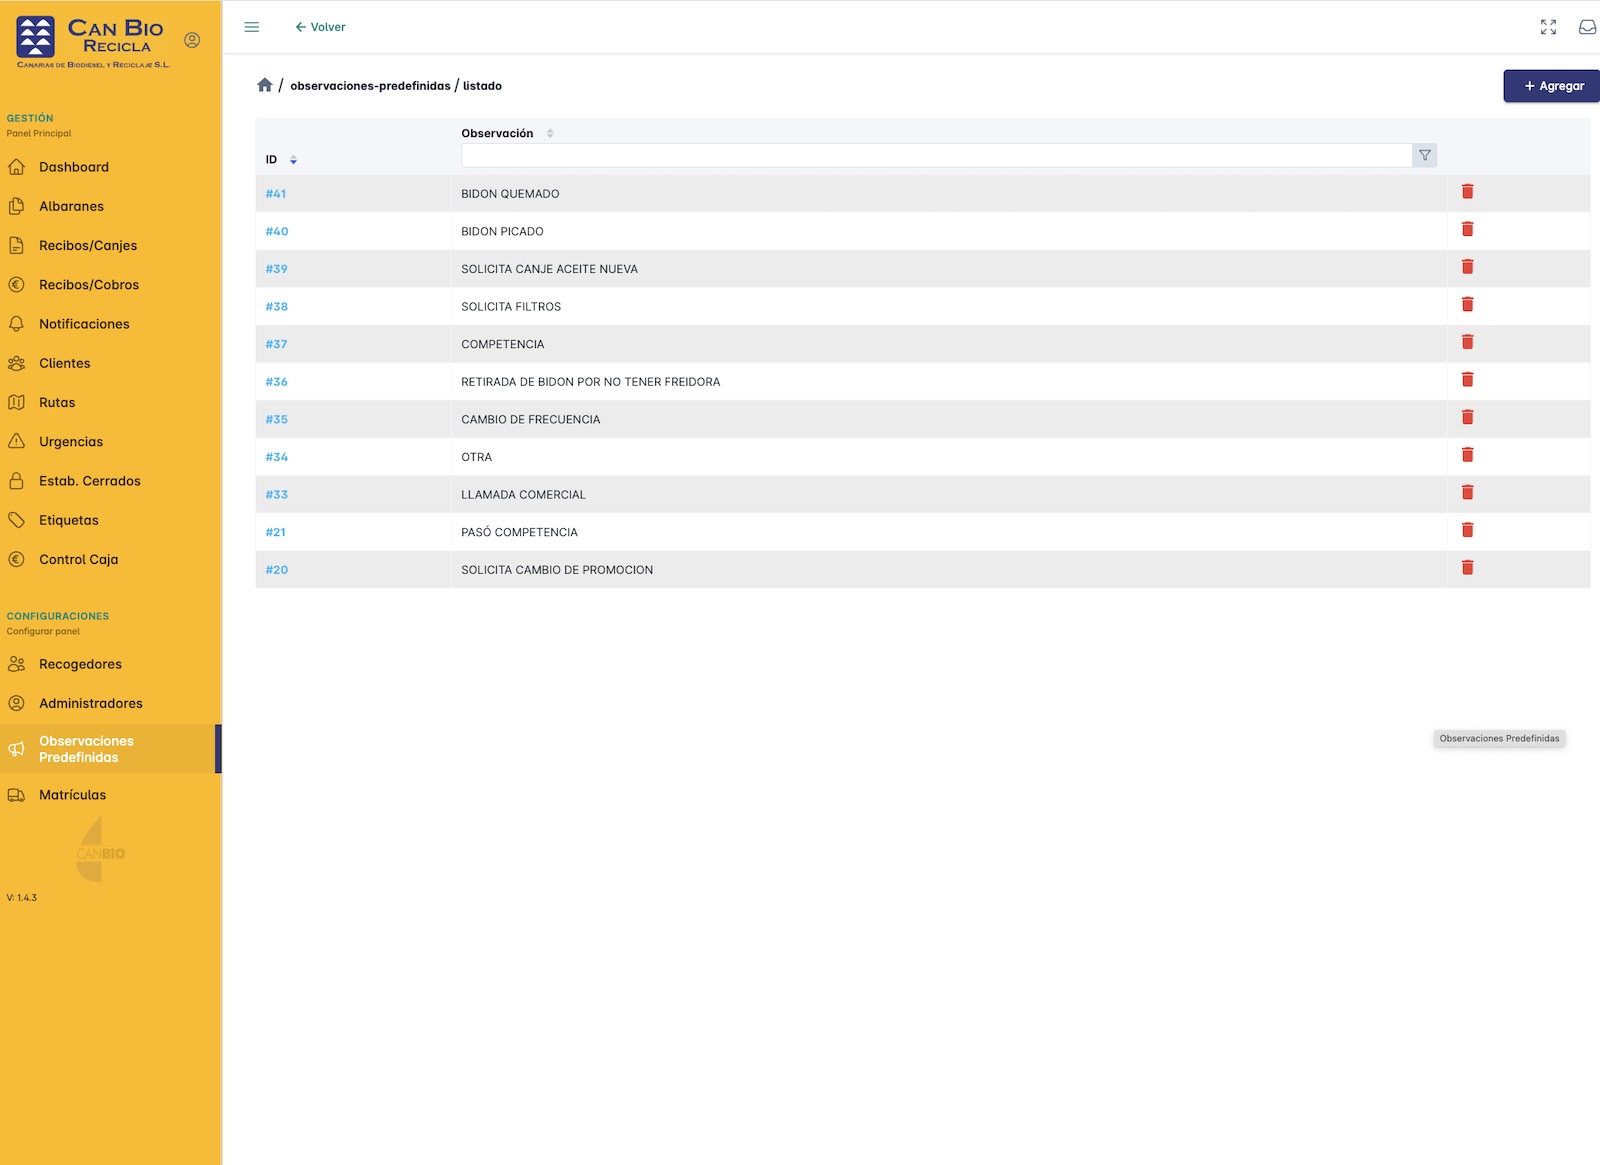Image resolution: width=1600 pixels, height=1165 pixels.
Task: Click trash icon for SOLICITA FILTROS
Action: pos(1467,305)
